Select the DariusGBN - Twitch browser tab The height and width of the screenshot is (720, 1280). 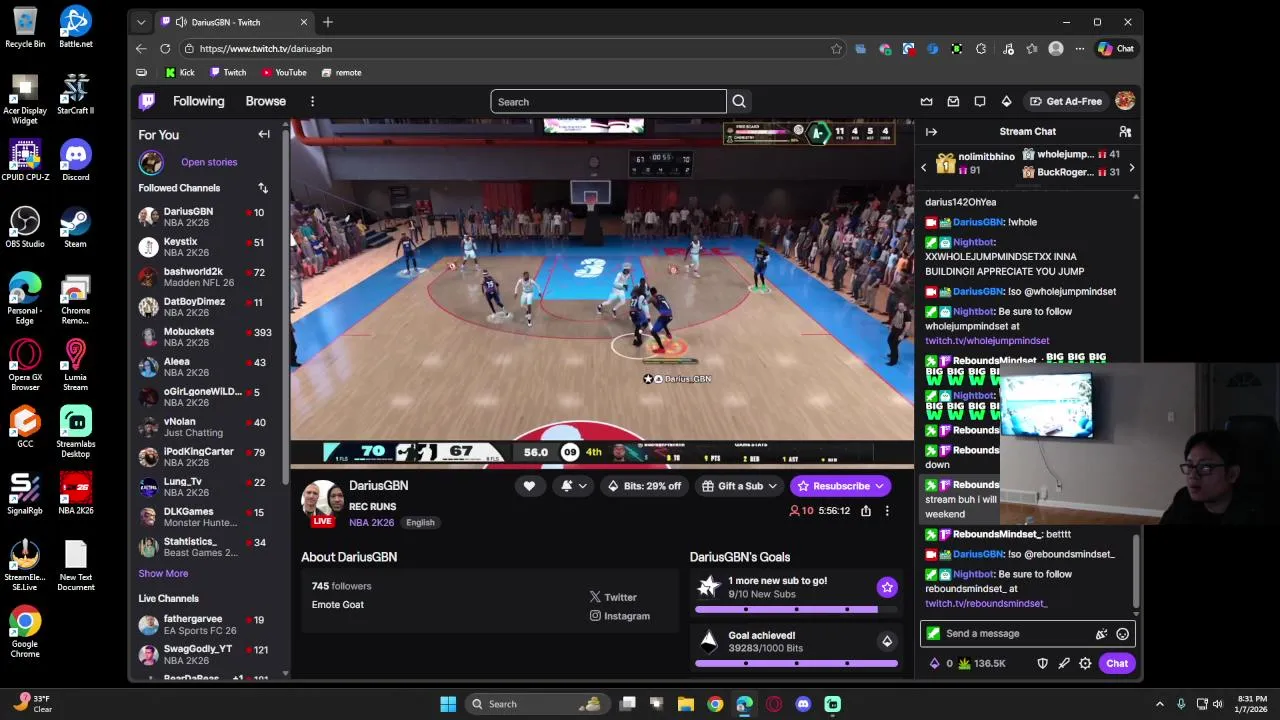click(x=235, y=22)
